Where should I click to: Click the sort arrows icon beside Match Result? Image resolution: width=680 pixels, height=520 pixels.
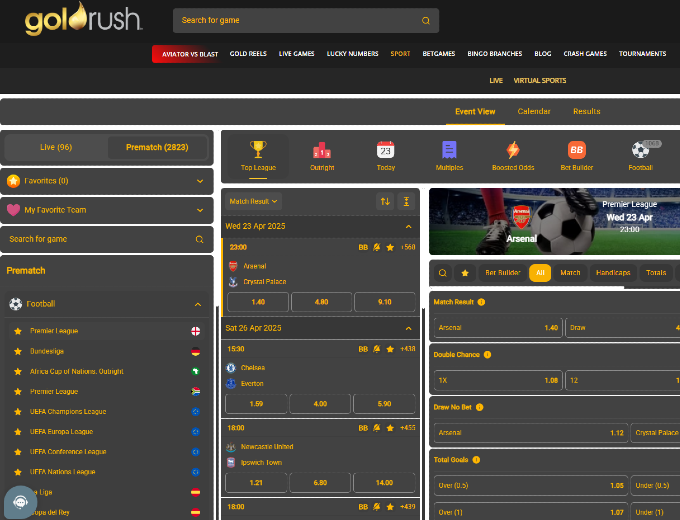click(385, 201)
